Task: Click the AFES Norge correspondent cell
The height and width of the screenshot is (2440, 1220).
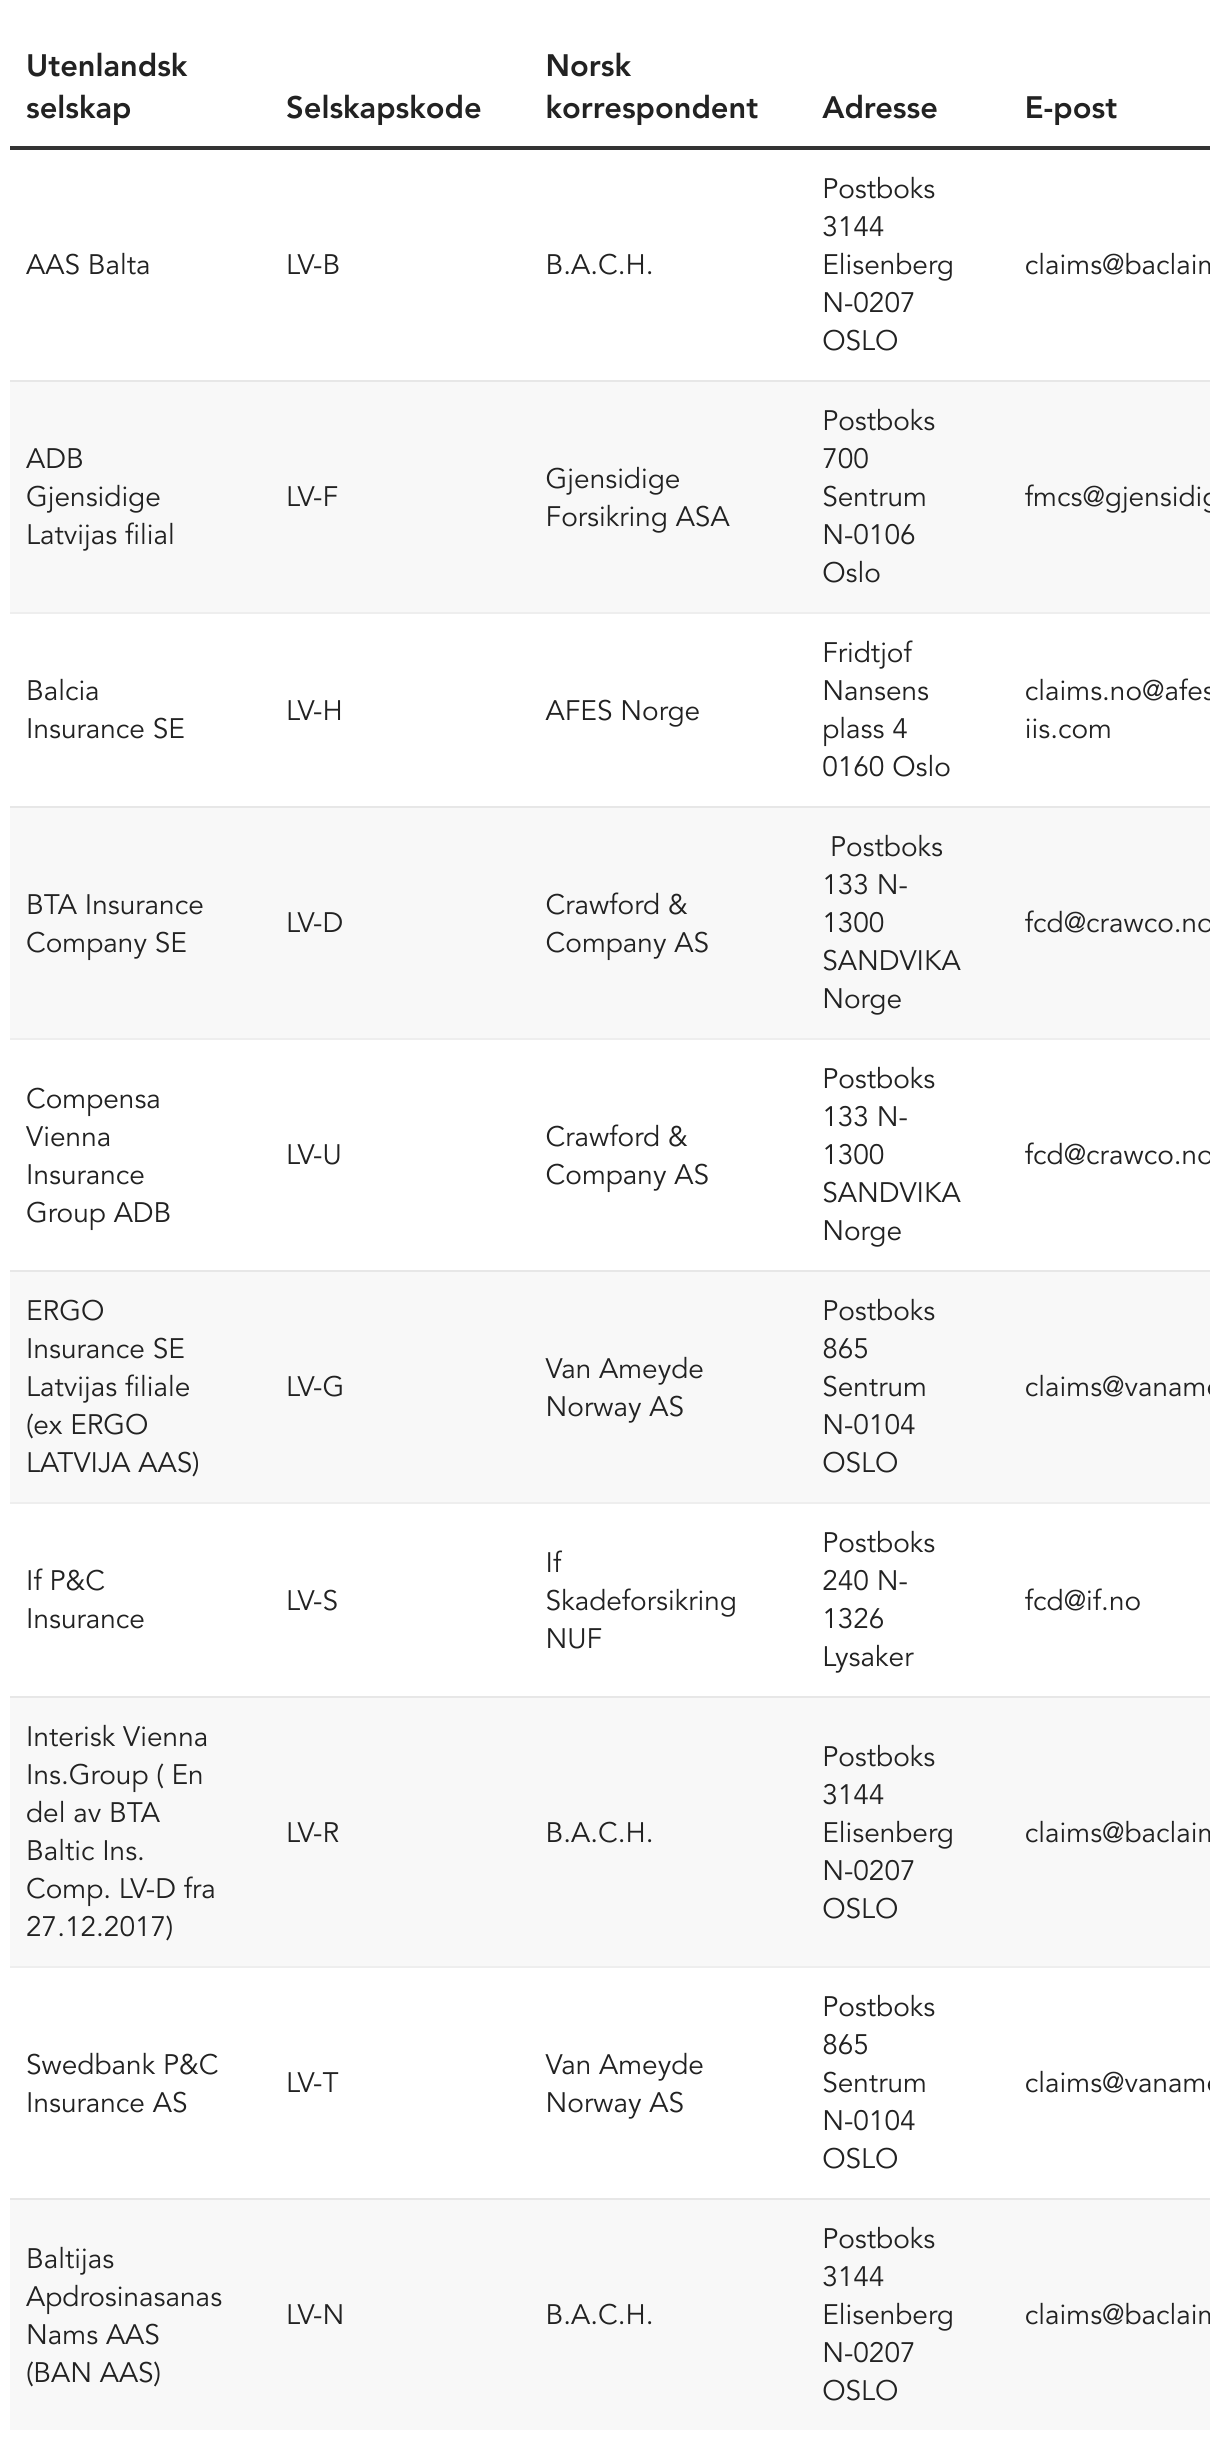Action: pos(622,711)
